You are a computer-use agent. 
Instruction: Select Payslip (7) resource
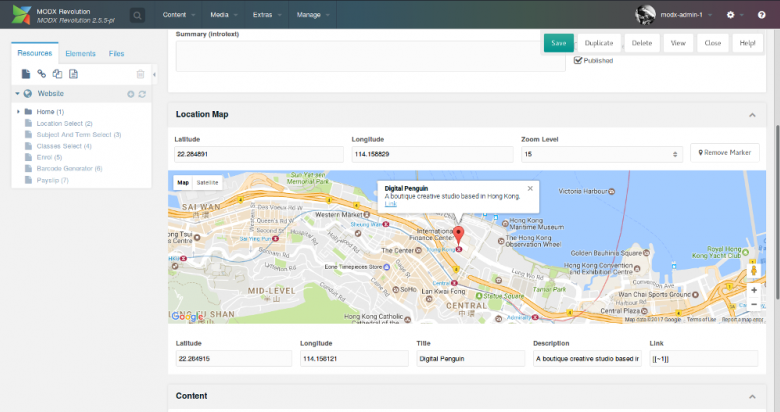52,180
